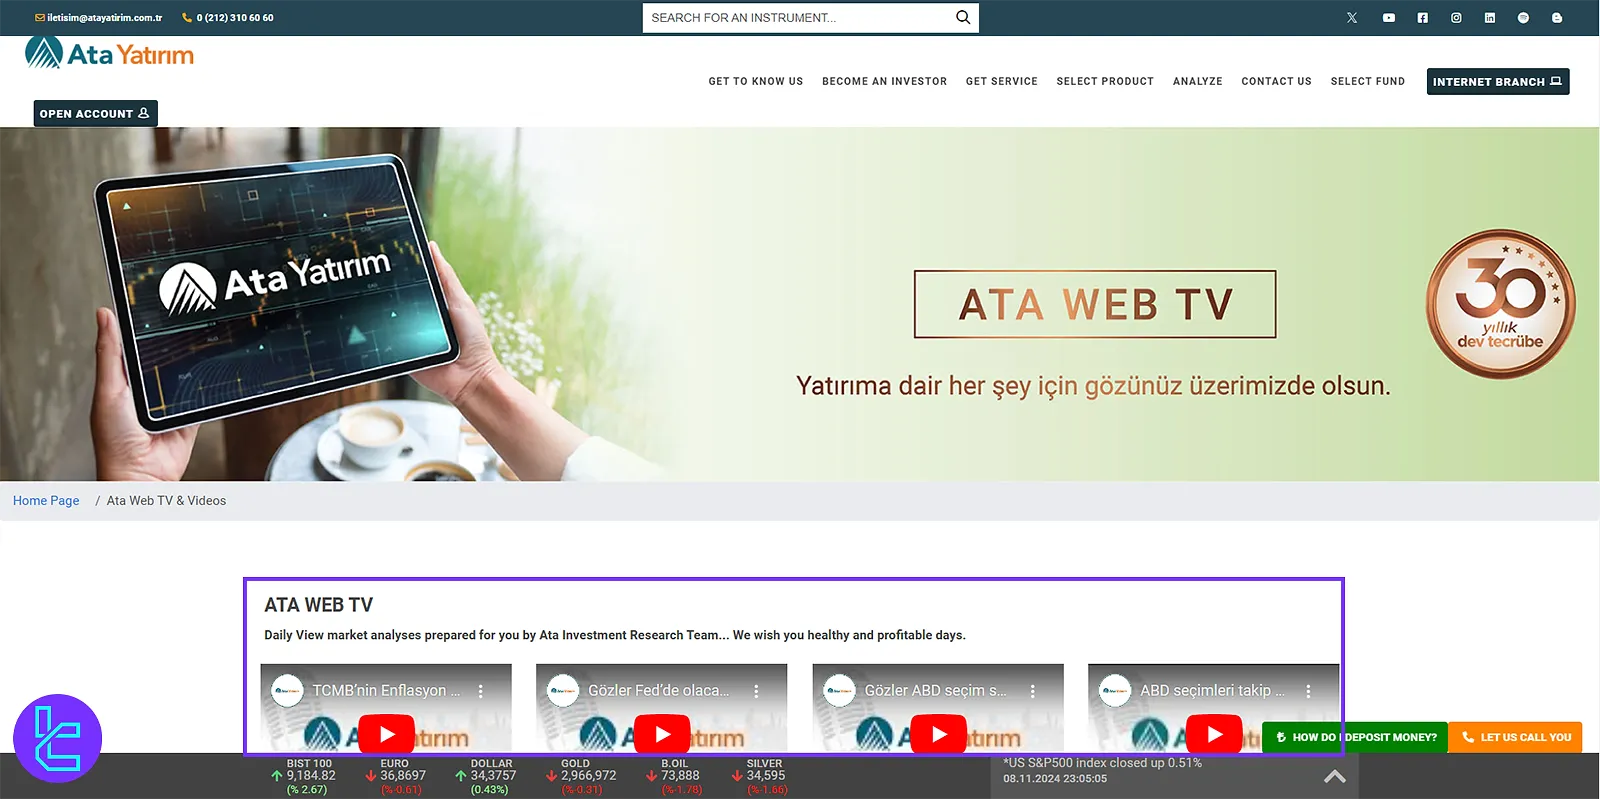
Task: Click the Internet Branch button
Action: click(1498, 82)
